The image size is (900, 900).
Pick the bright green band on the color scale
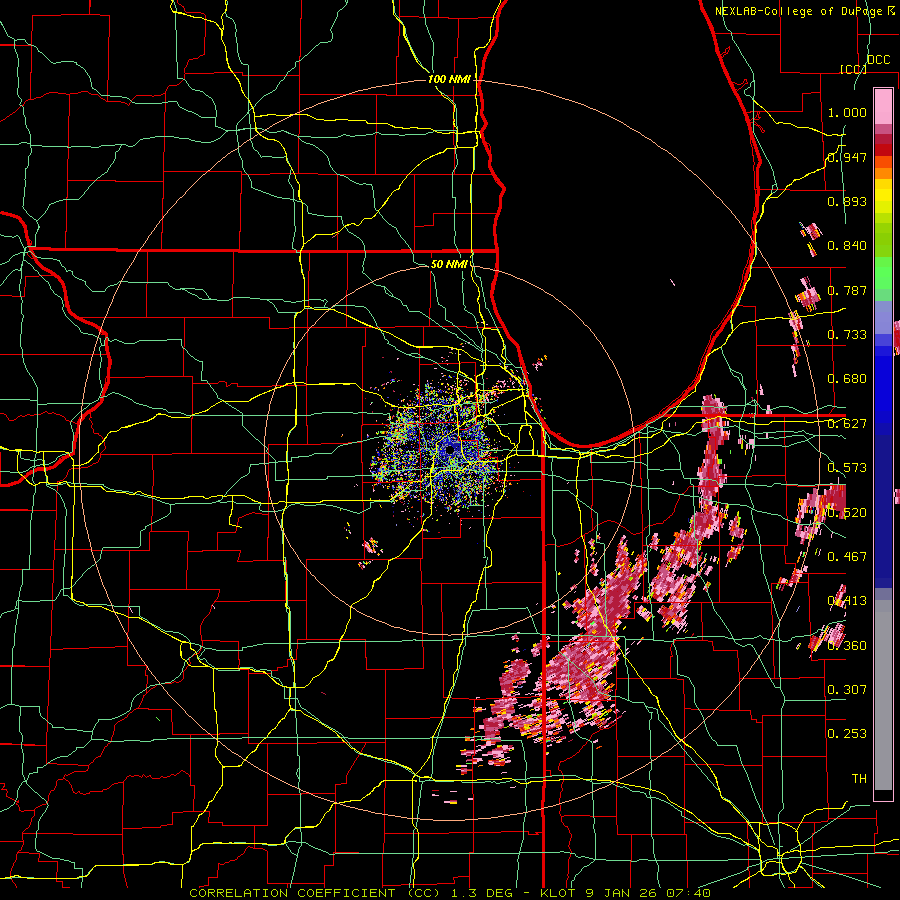pos(883,273)
